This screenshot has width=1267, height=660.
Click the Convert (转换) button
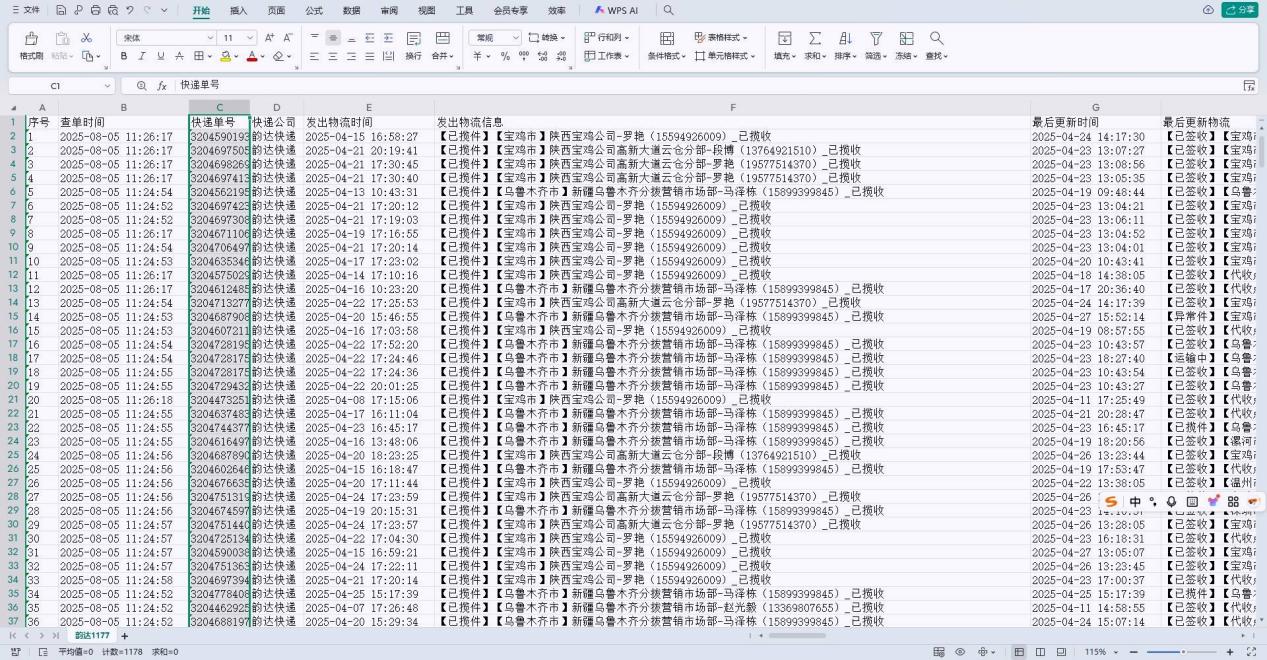click(547, 37)
